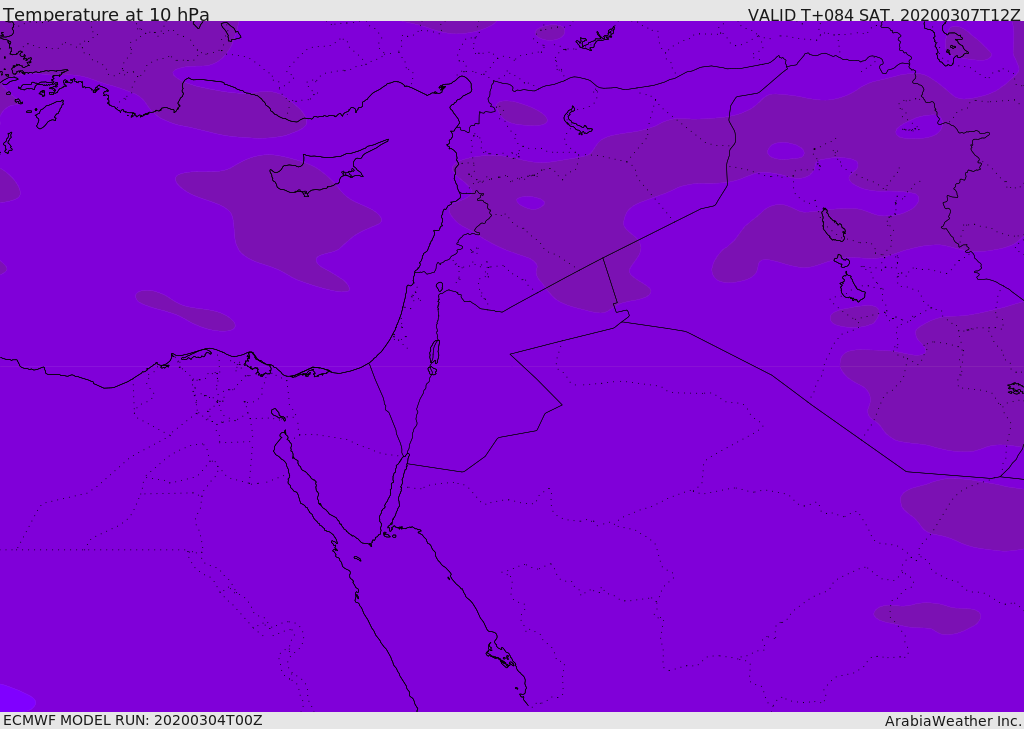Click the 'ECMWF MODEL RUN: 20200304T00Z' text
Image resolution: width=1024 pixels, height=729 pixels.
click(x=133, y=720)
